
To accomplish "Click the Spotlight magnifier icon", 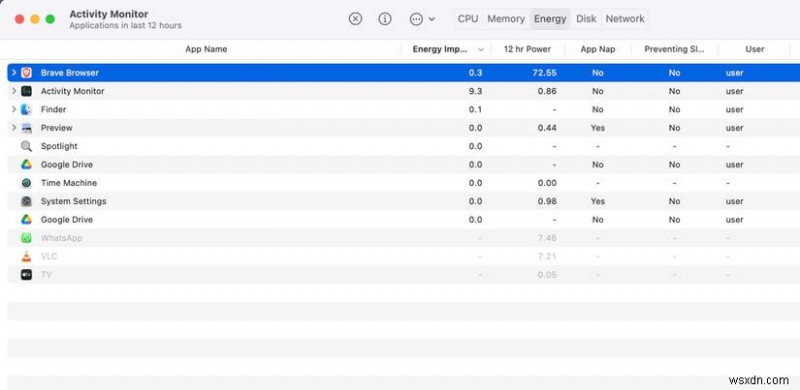I will (x=27, y=146).
